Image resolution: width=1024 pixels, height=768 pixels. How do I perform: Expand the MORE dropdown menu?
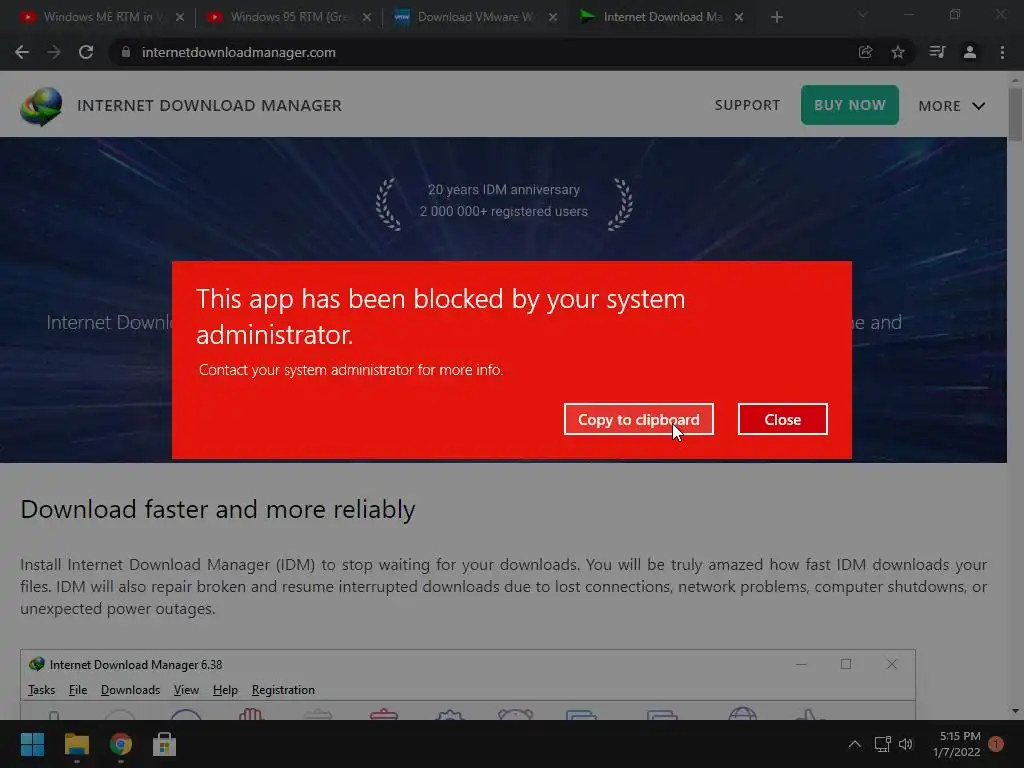click(x=952, y=106)
